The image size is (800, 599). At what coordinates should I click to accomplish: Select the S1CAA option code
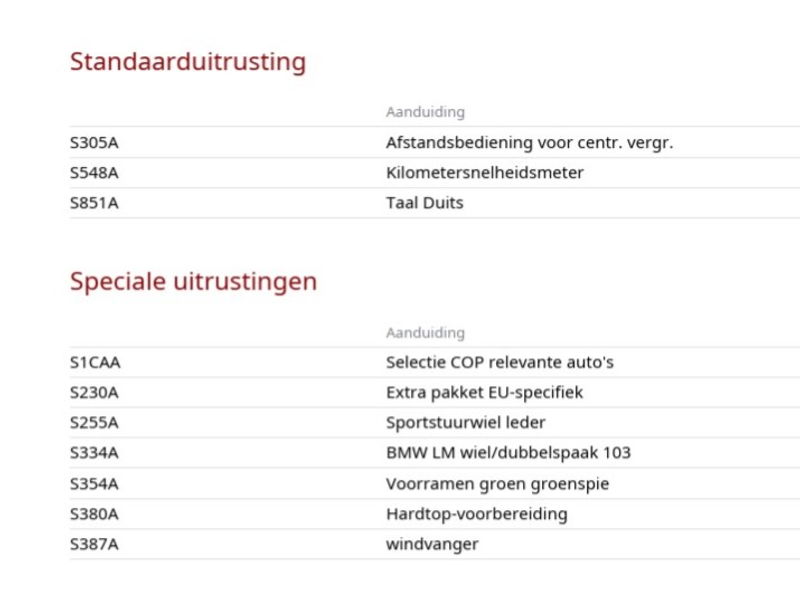(95, 363)
